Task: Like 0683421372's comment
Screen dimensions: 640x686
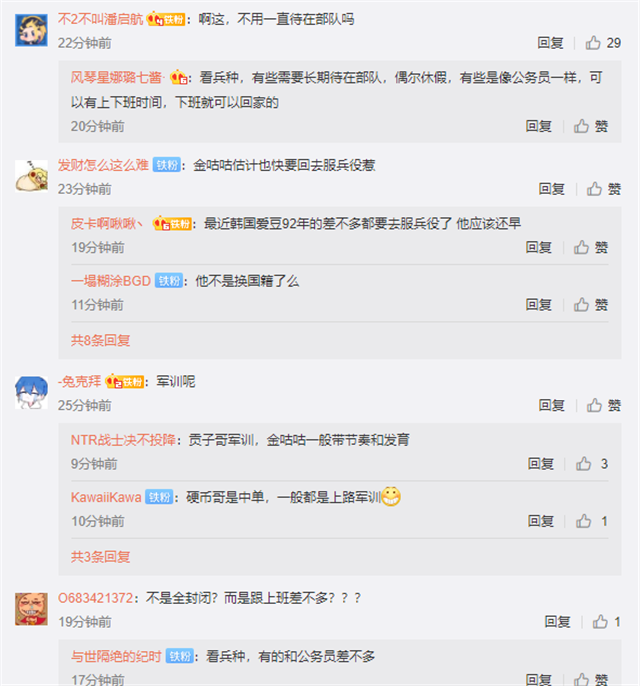Action: pyautogui.click(x=606, y=622)
